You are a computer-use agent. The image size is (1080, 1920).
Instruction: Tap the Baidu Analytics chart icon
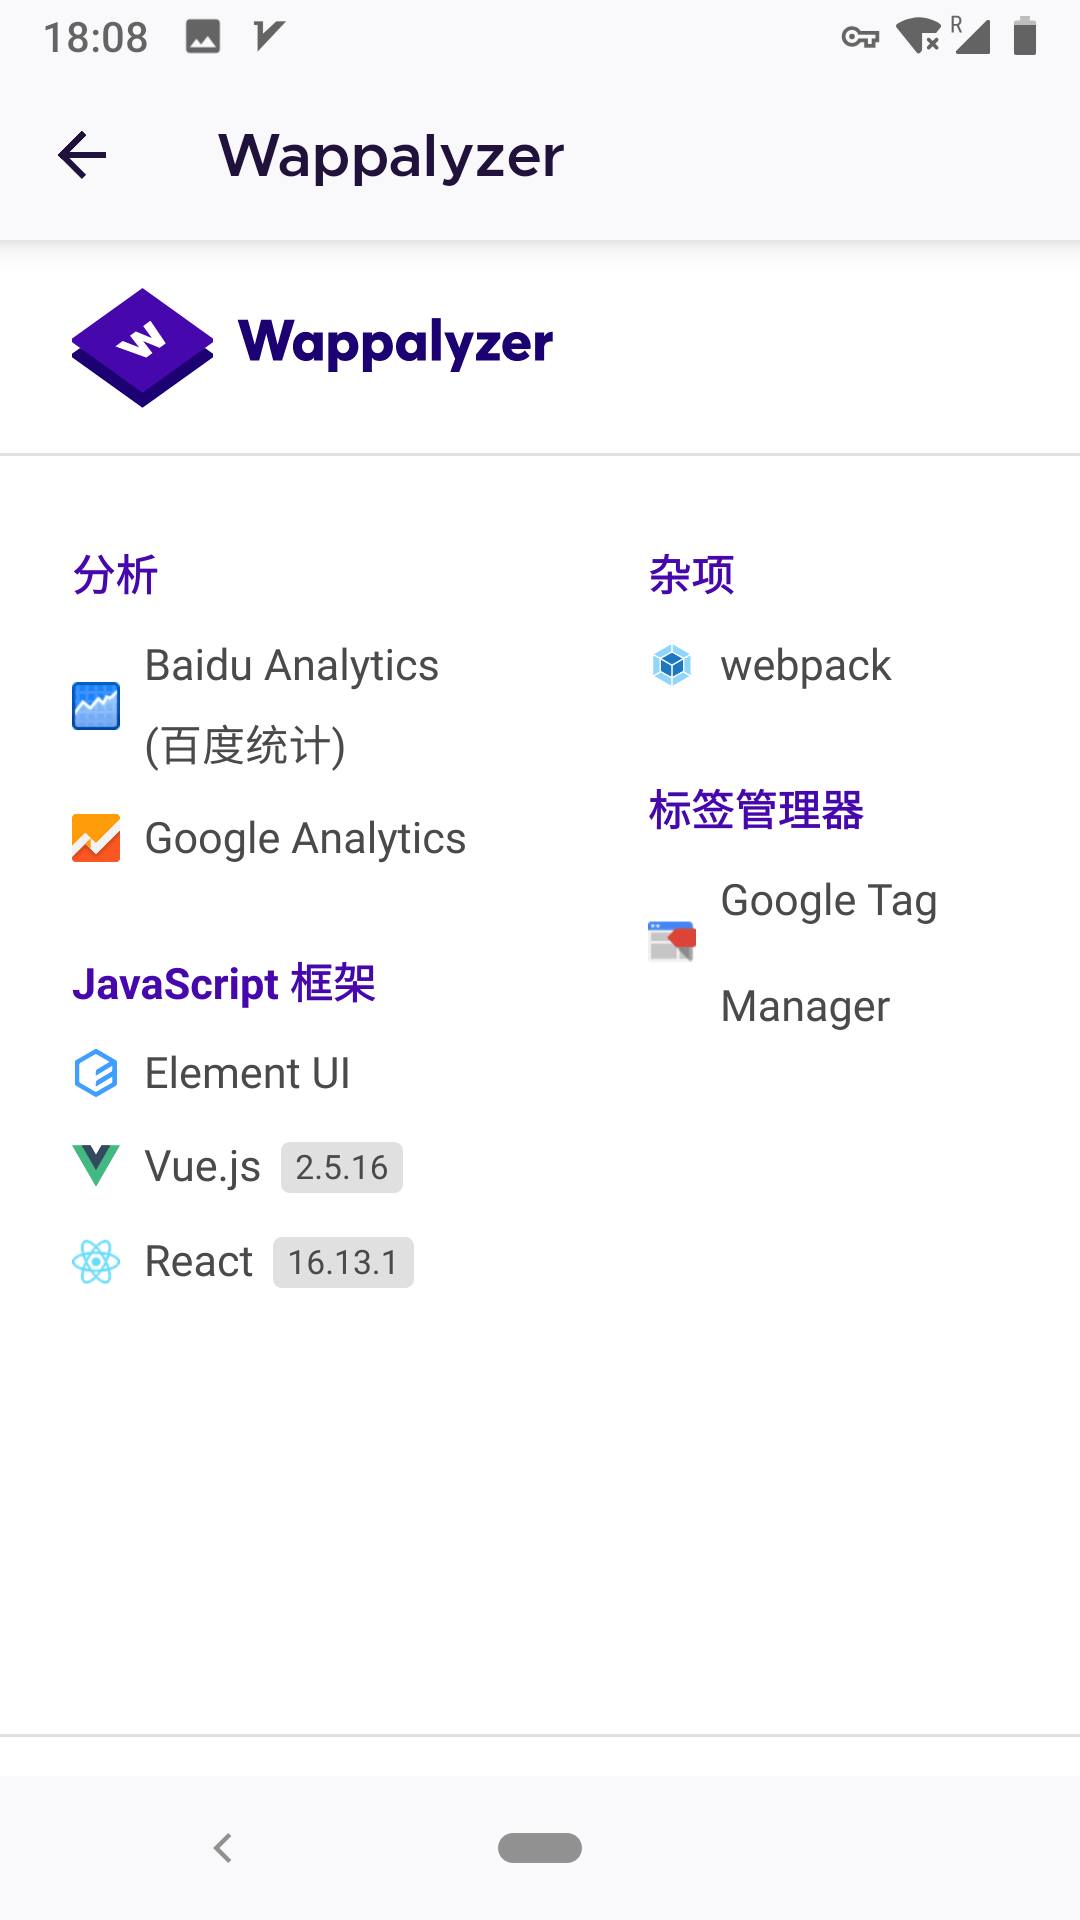pyautogui.click(x=96, y=706)
